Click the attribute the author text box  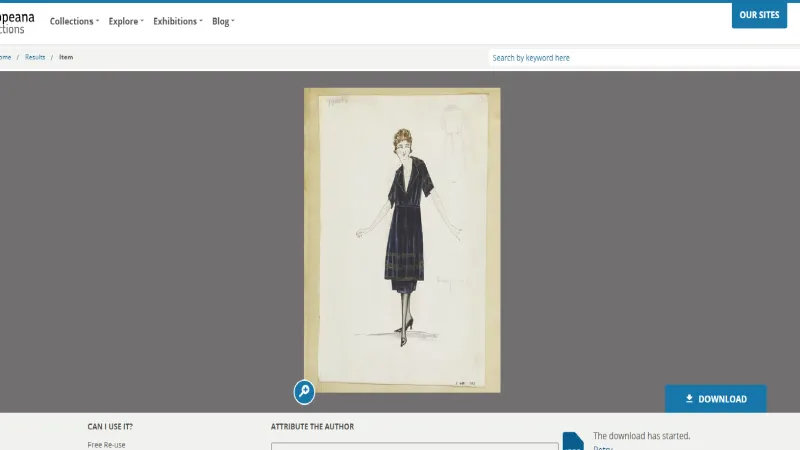tap(414, 446)
